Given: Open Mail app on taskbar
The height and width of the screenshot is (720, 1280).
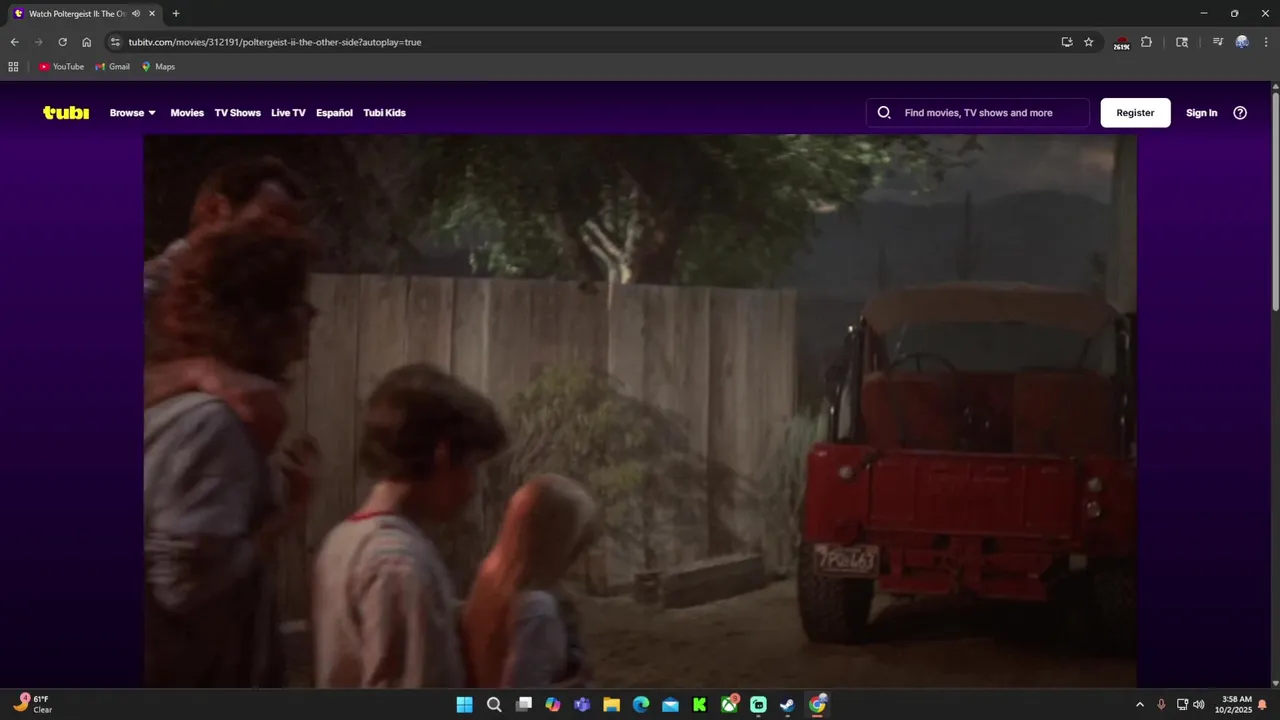Looking at the screenshot, I should (x=670, y=705).
